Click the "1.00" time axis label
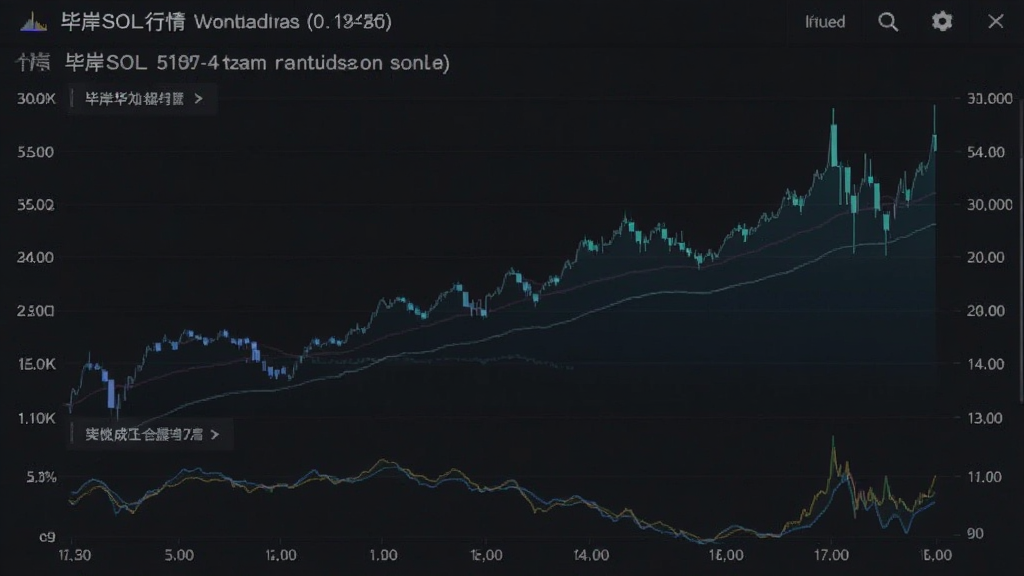Image resolution: width=1024 pixels, height=576 pixels. 383,555
